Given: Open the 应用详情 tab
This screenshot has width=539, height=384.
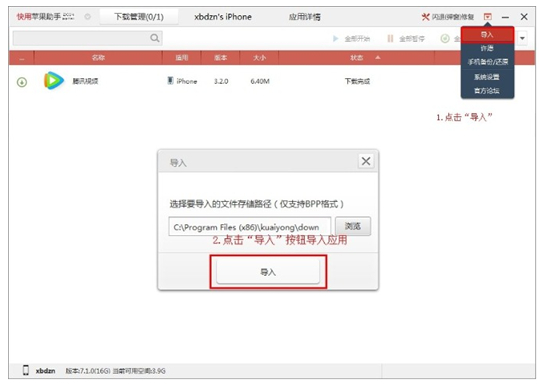Looking at the screenshot, I should [305, 17].
